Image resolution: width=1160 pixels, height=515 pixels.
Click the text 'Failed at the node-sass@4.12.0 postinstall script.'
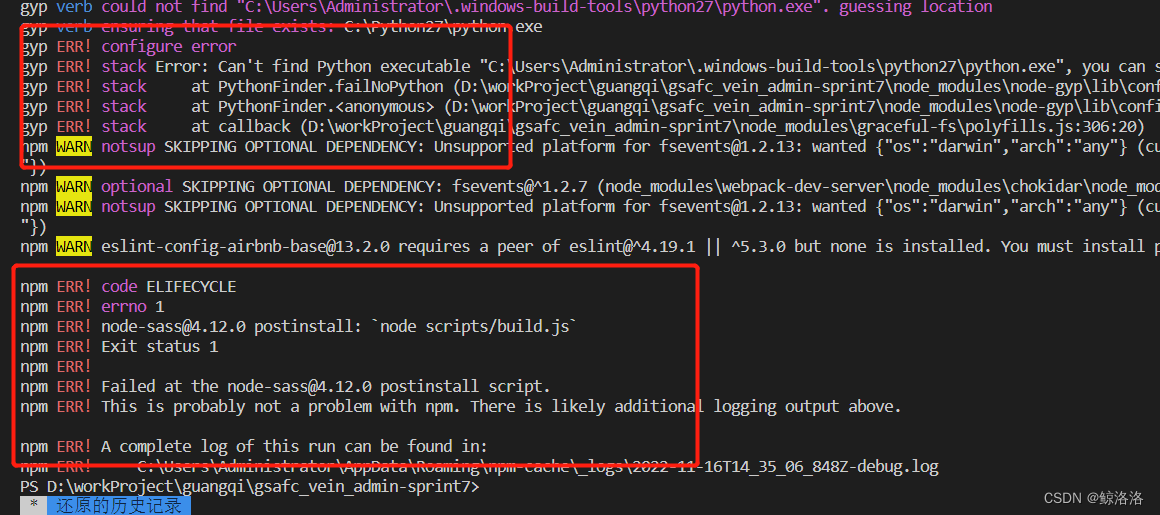[326, 386]
